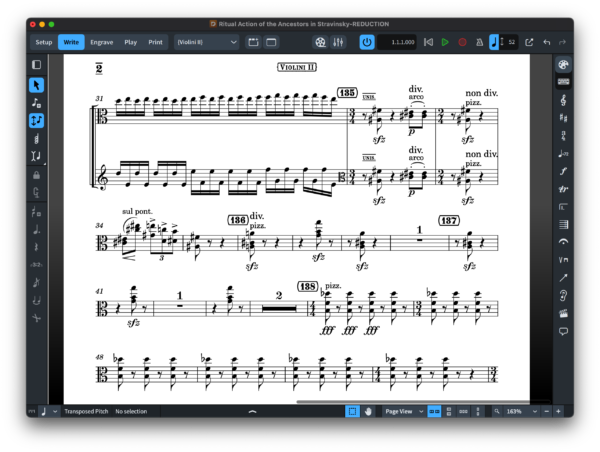Viewport: 600px width, 452px height.
Task: Activate the note input tool
Action: tap(36, 103)
